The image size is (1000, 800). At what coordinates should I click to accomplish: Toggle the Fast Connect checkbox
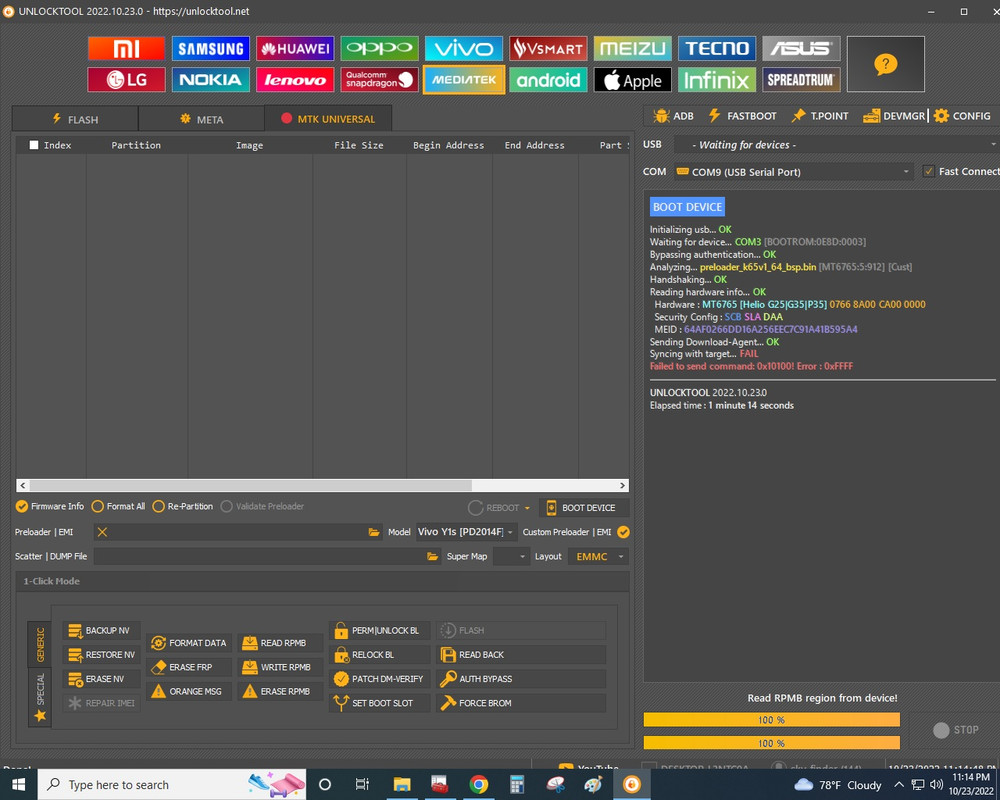pos(929,171)
